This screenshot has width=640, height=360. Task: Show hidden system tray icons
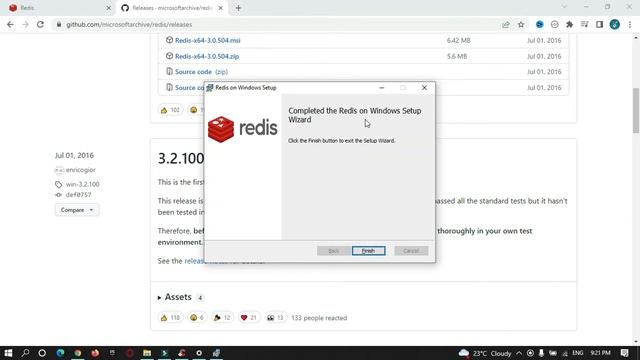(519, 353)
